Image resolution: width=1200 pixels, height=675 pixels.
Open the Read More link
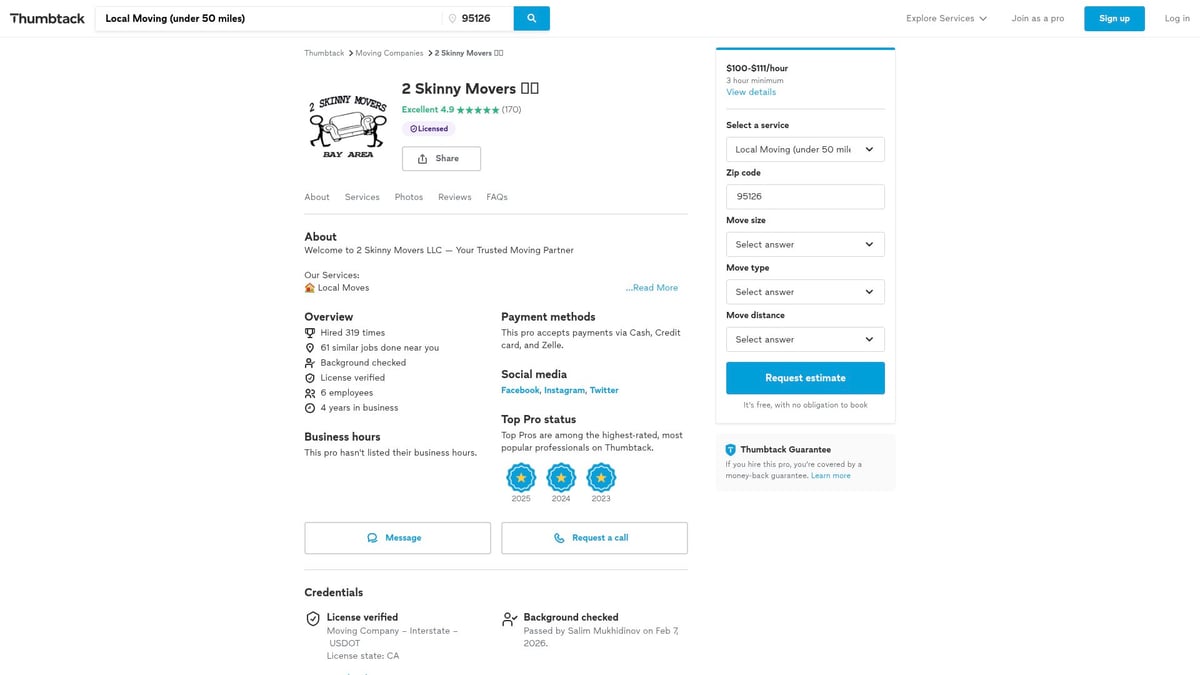pyautogui.click(x=653, y=288)
